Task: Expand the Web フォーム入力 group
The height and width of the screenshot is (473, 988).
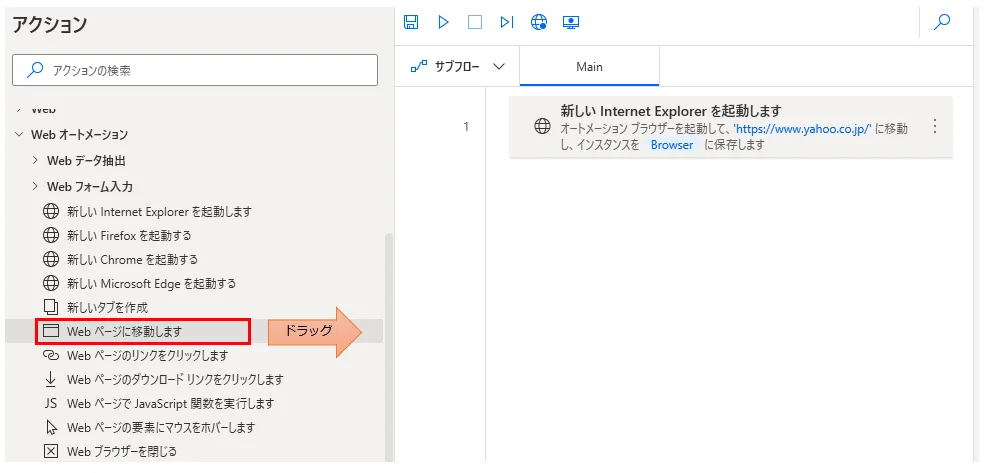Action: 35,186
